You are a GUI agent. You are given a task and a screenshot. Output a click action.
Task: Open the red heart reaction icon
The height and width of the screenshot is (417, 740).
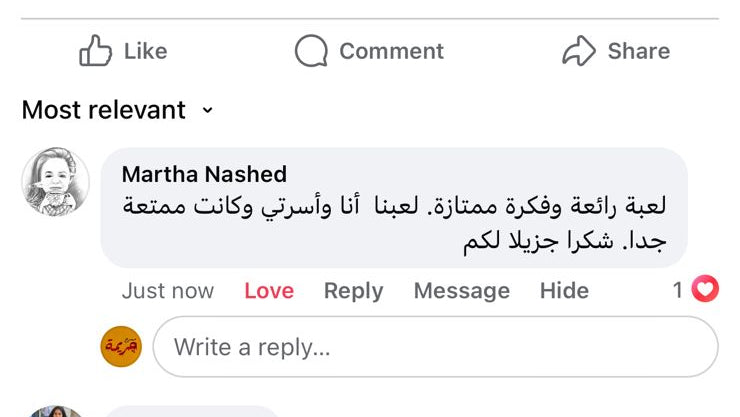[706, 290]
